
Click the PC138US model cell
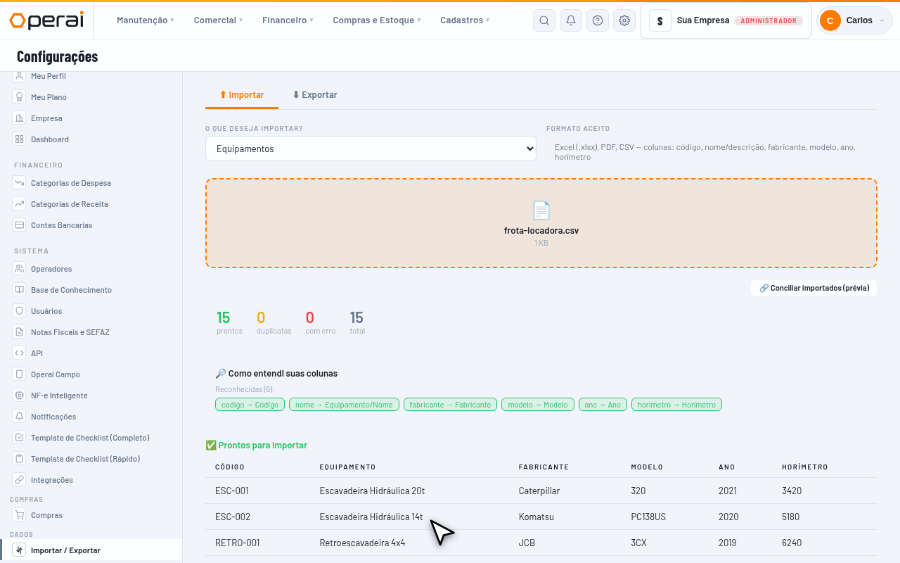[x=648, y=517]
